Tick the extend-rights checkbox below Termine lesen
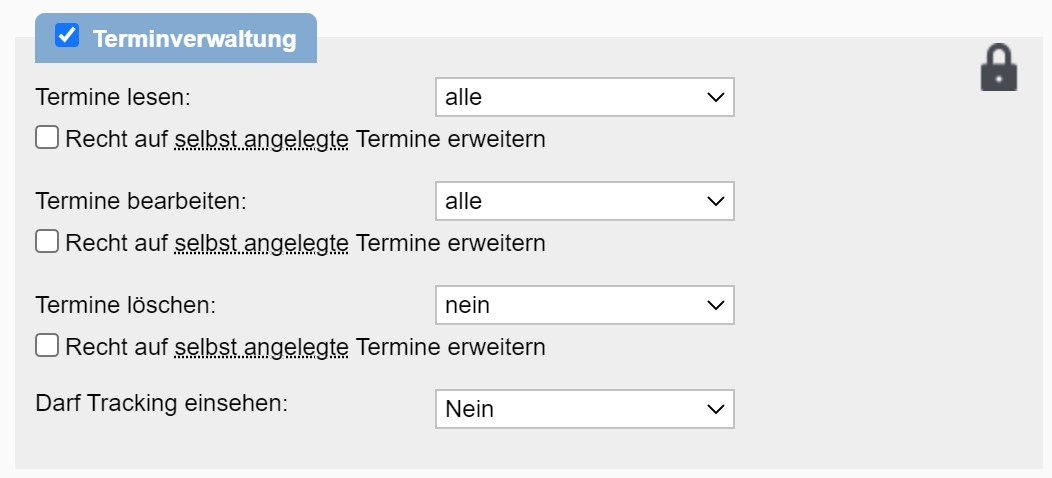 click(47, 138)
